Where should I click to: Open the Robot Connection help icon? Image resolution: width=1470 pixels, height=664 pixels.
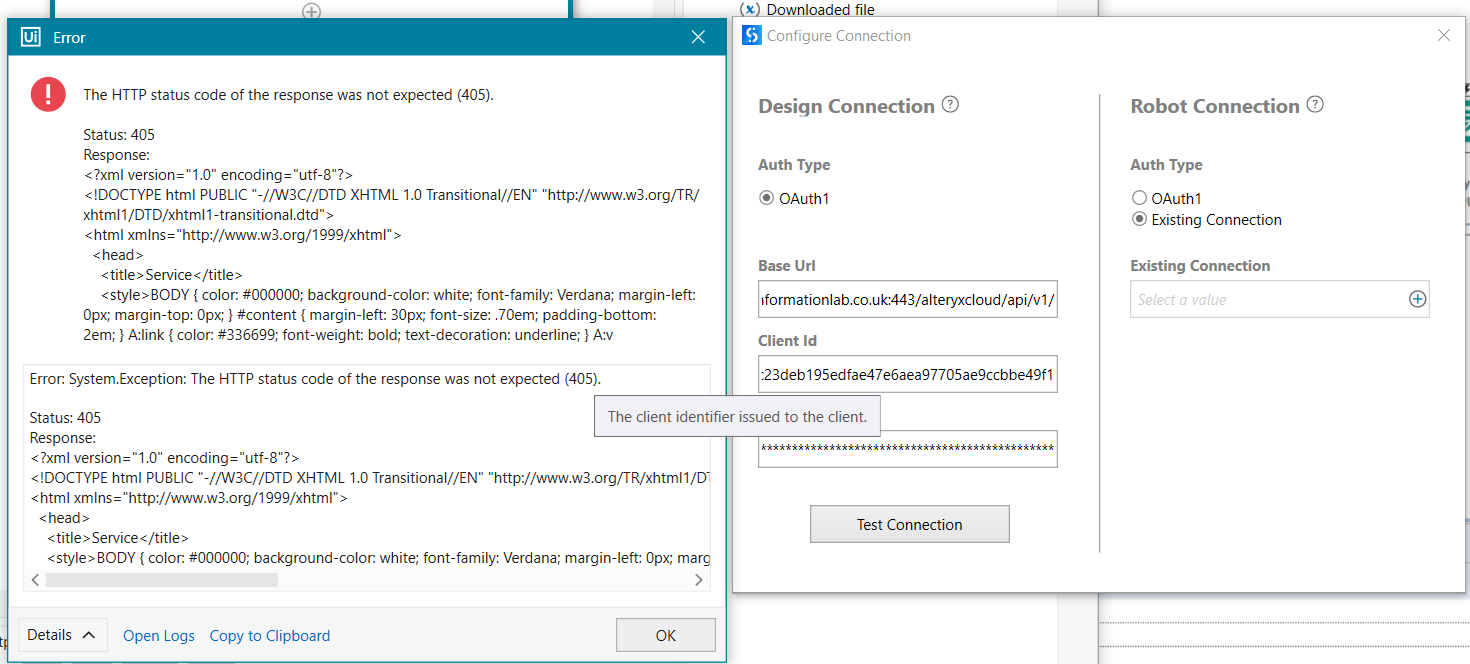pos(1316,105)
